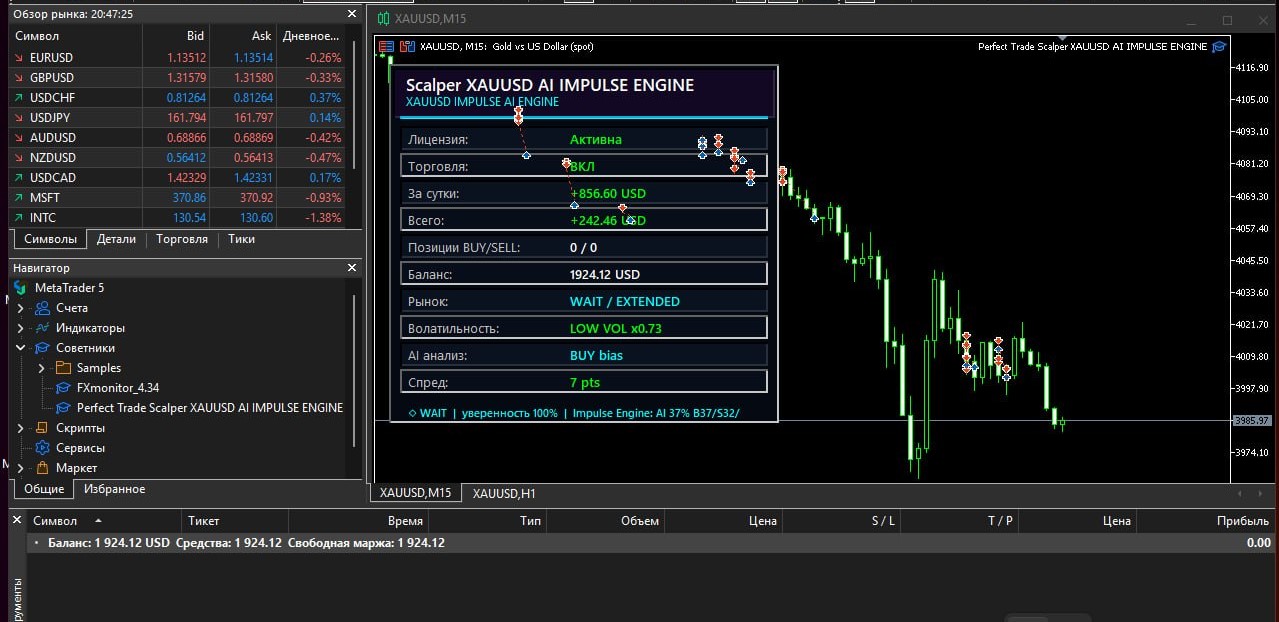1279x622 pixels.
Task: Click the current price label 3985.97 on axis
Action: [x=1252, y=421]
